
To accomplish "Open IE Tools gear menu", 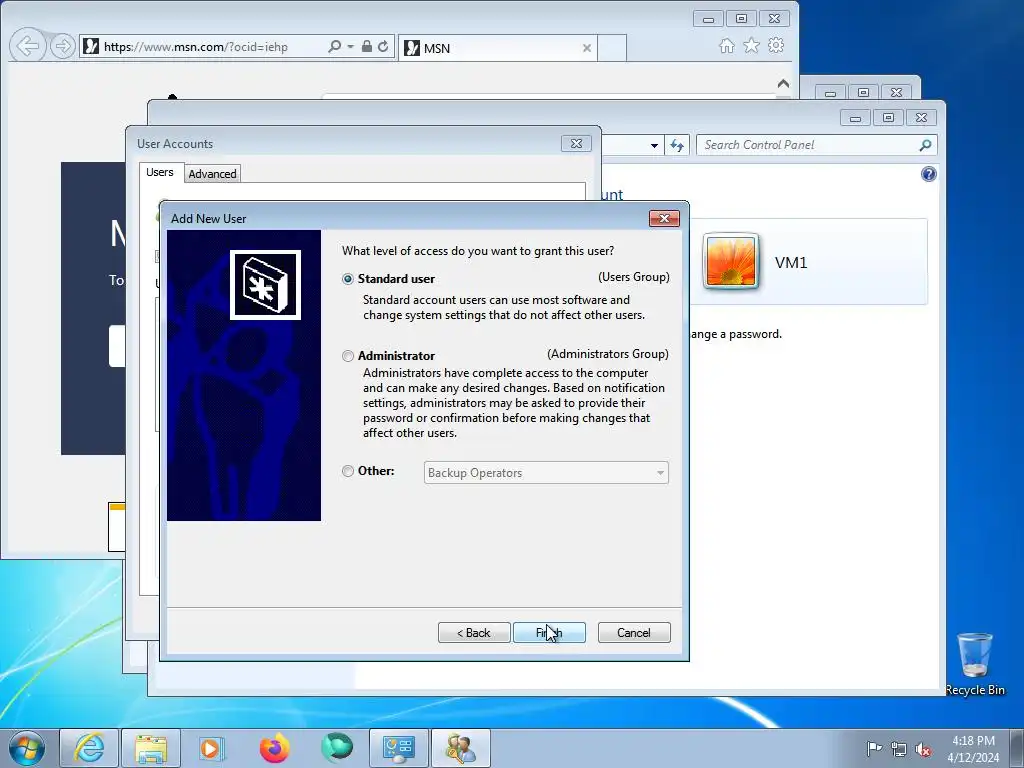I will [776, 46].
